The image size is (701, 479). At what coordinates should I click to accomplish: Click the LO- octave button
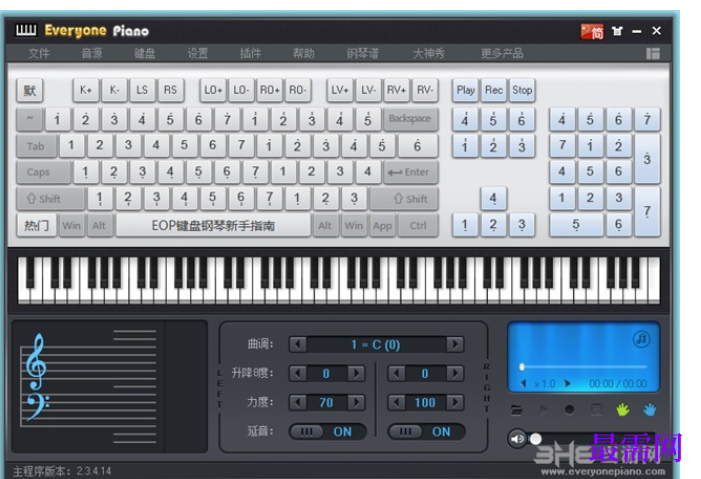pyautogui.click(x=241, y=90)
